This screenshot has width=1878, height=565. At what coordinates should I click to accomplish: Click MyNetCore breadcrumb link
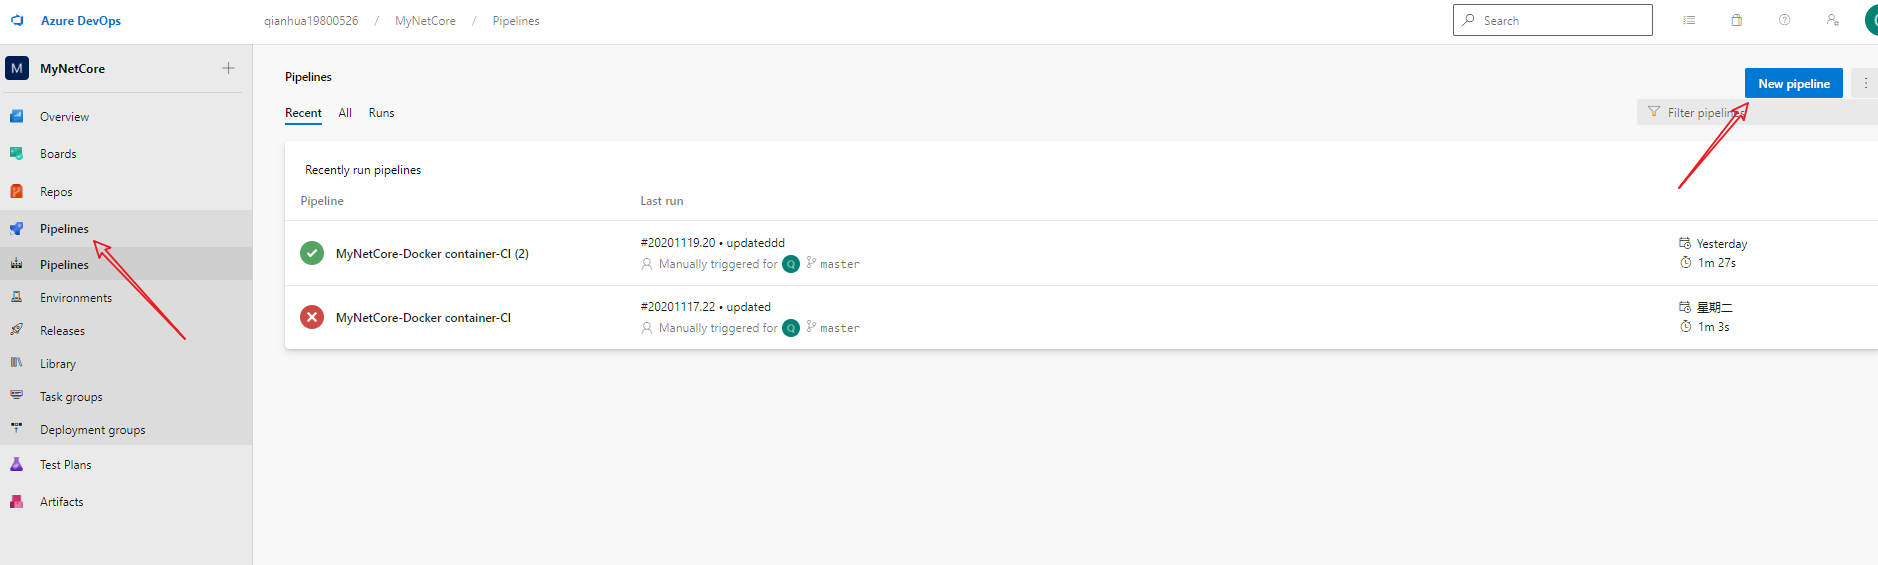tap(425, 21)
